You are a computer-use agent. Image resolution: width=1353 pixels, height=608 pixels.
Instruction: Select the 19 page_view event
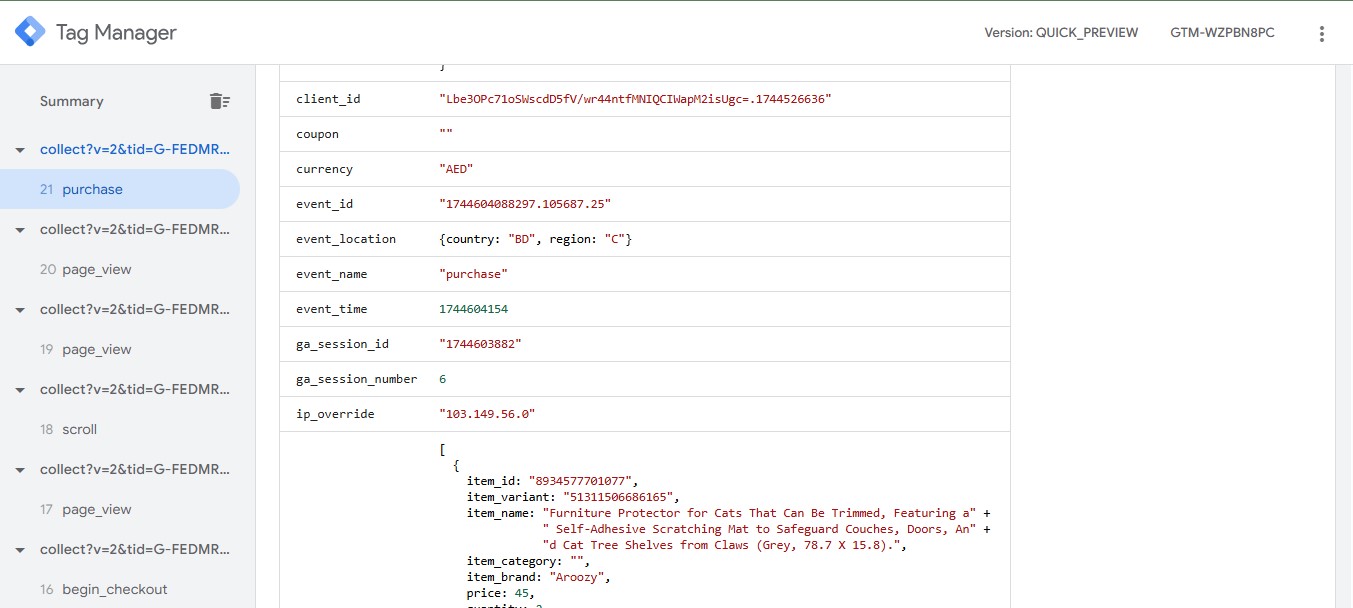tap(96, 349)
